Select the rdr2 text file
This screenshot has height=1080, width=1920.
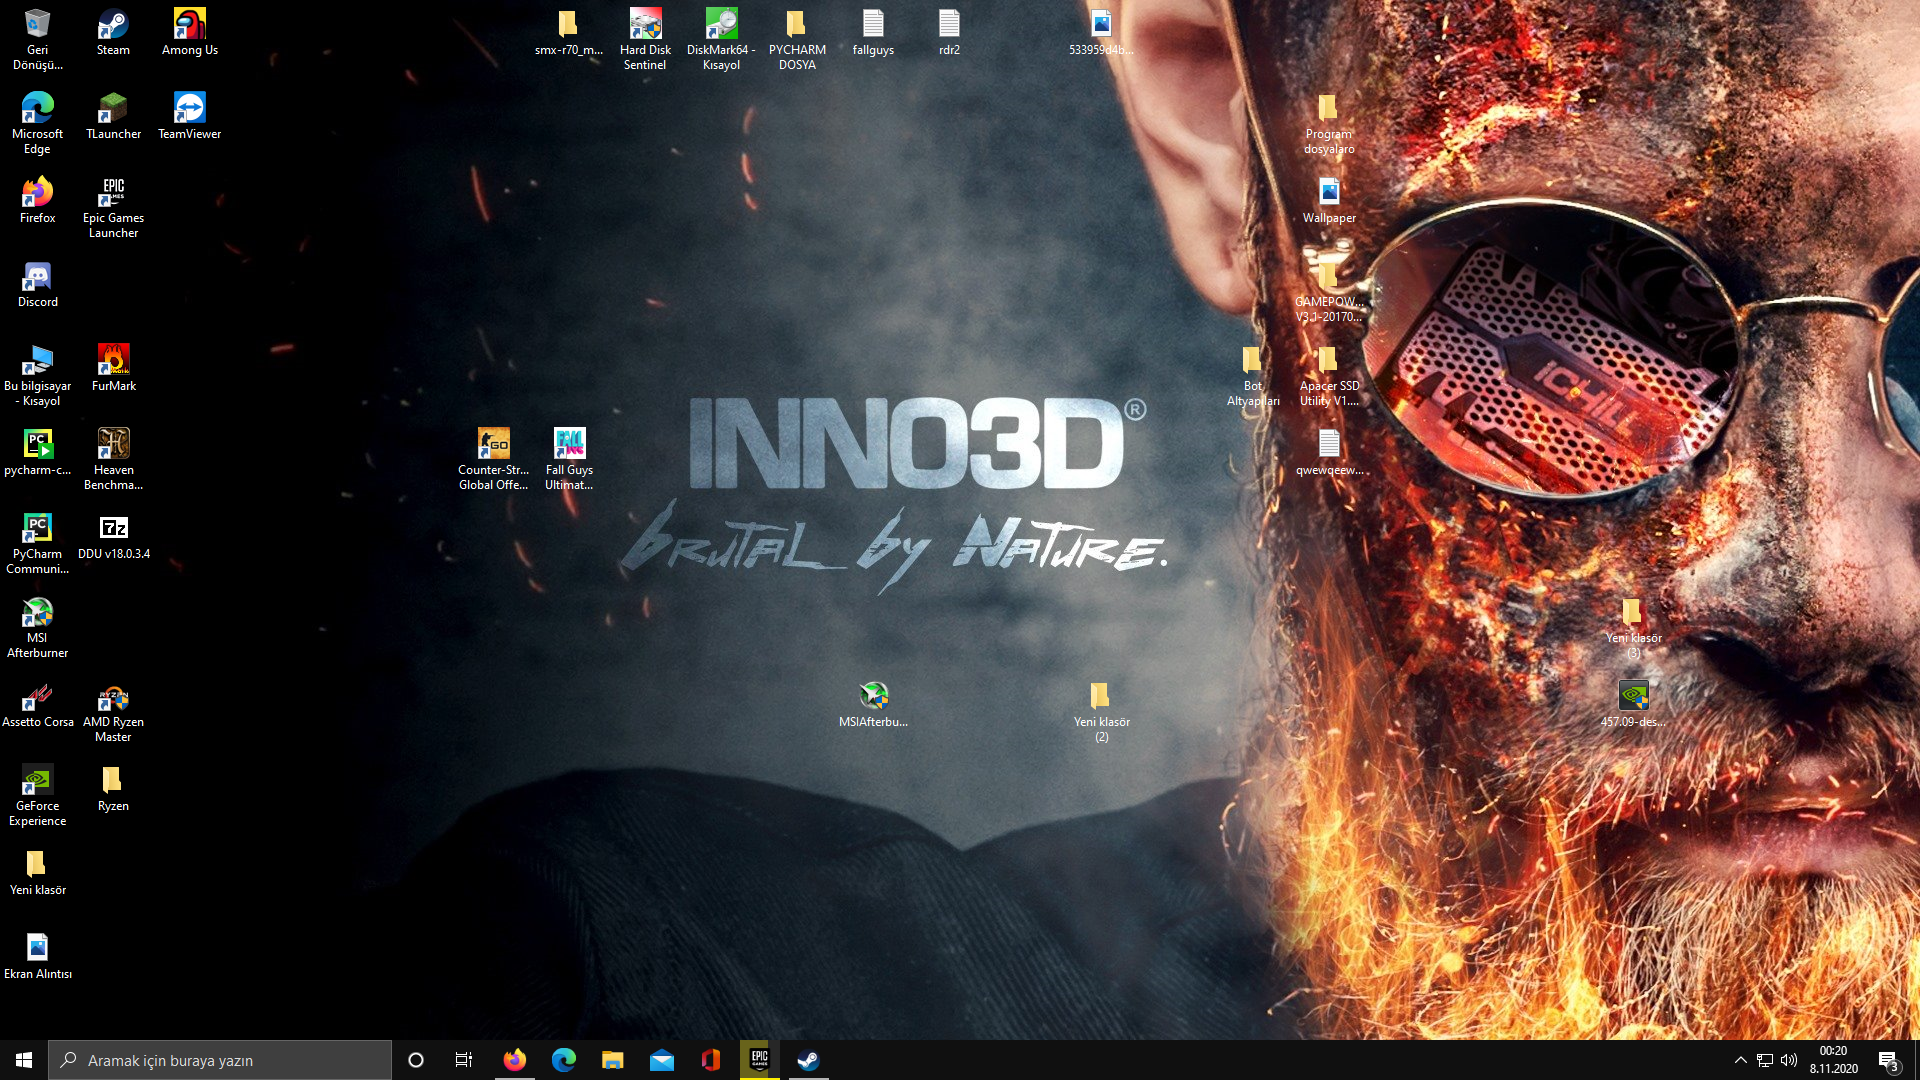(949, 31)
